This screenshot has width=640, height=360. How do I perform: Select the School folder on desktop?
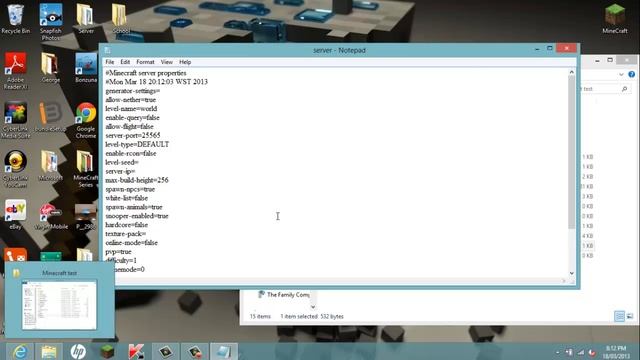click(x=120, y=19)
